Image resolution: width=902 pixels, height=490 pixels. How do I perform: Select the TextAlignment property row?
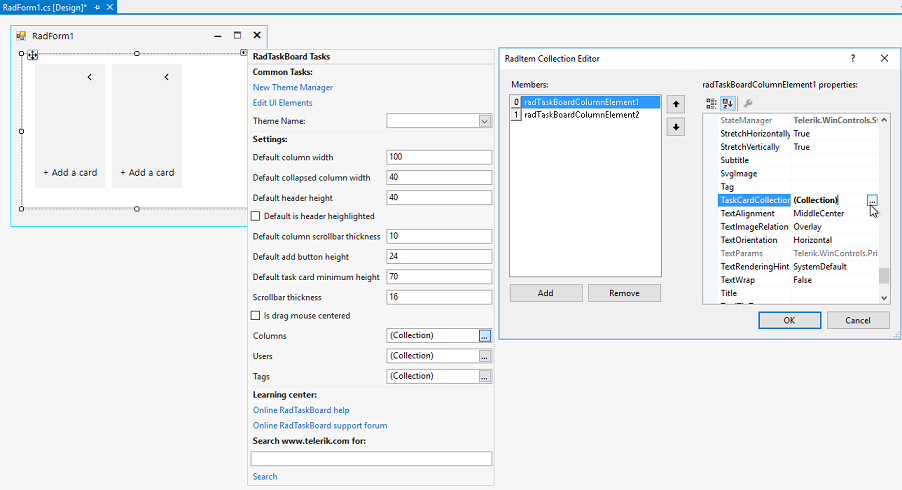click(798, 213)
